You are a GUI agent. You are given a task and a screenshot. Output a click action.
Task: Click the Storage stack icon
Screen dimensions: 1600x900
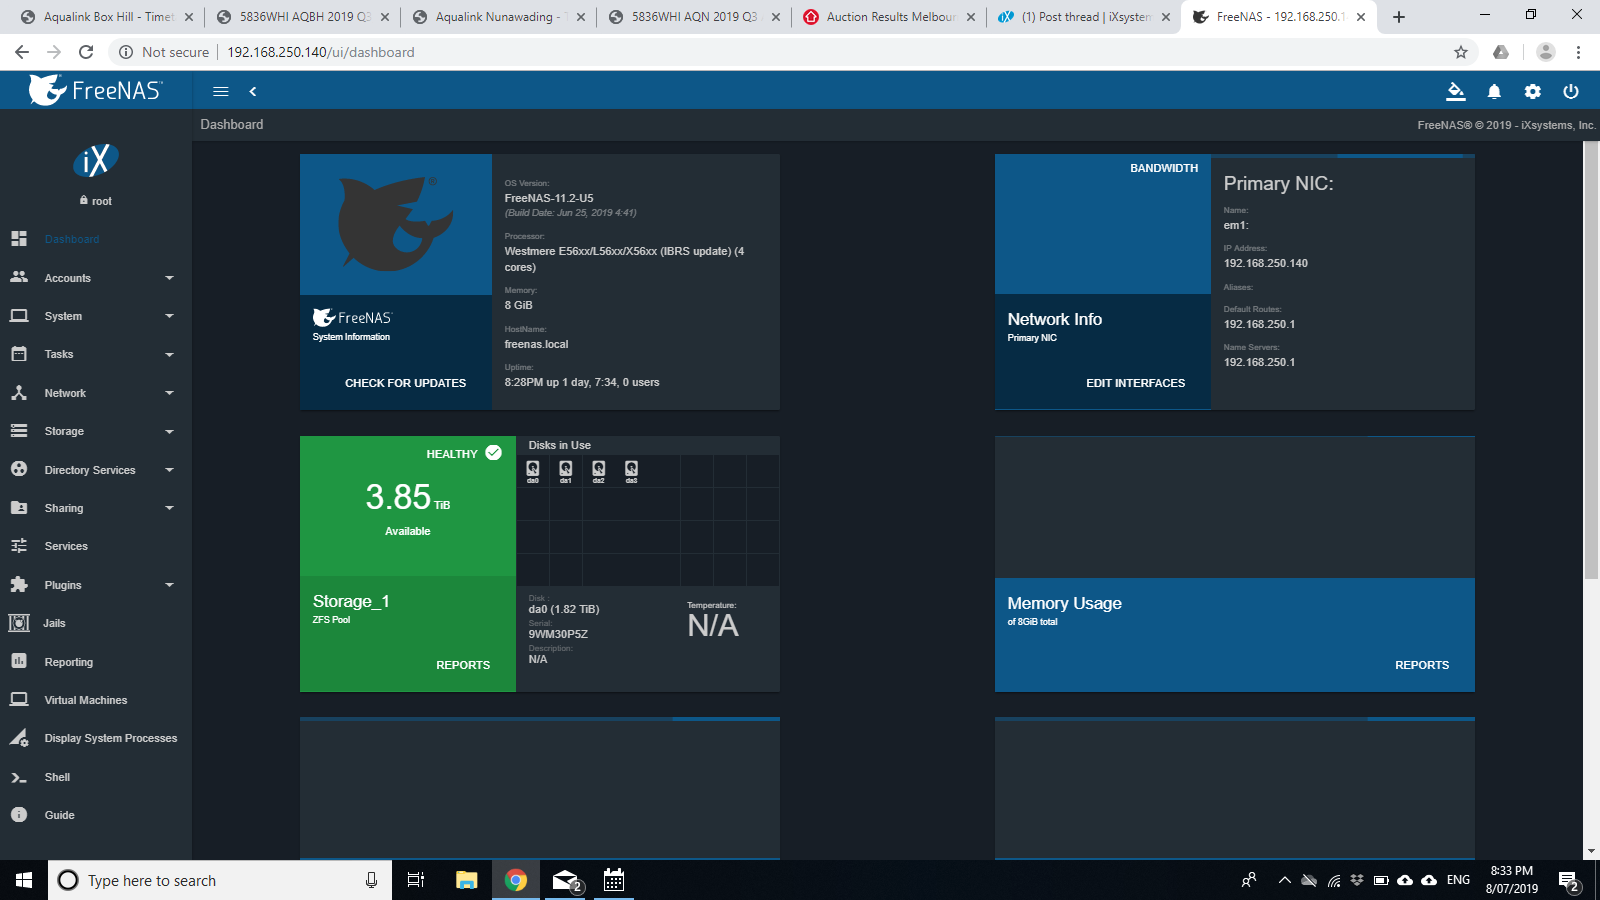click(19, 431)
